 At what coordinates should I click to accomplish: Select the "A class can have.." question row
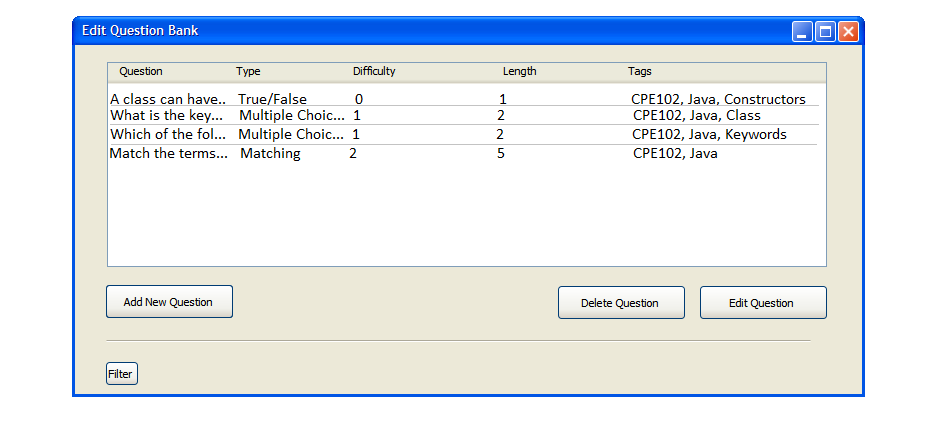pyautogui.click(x=168, y=99)
